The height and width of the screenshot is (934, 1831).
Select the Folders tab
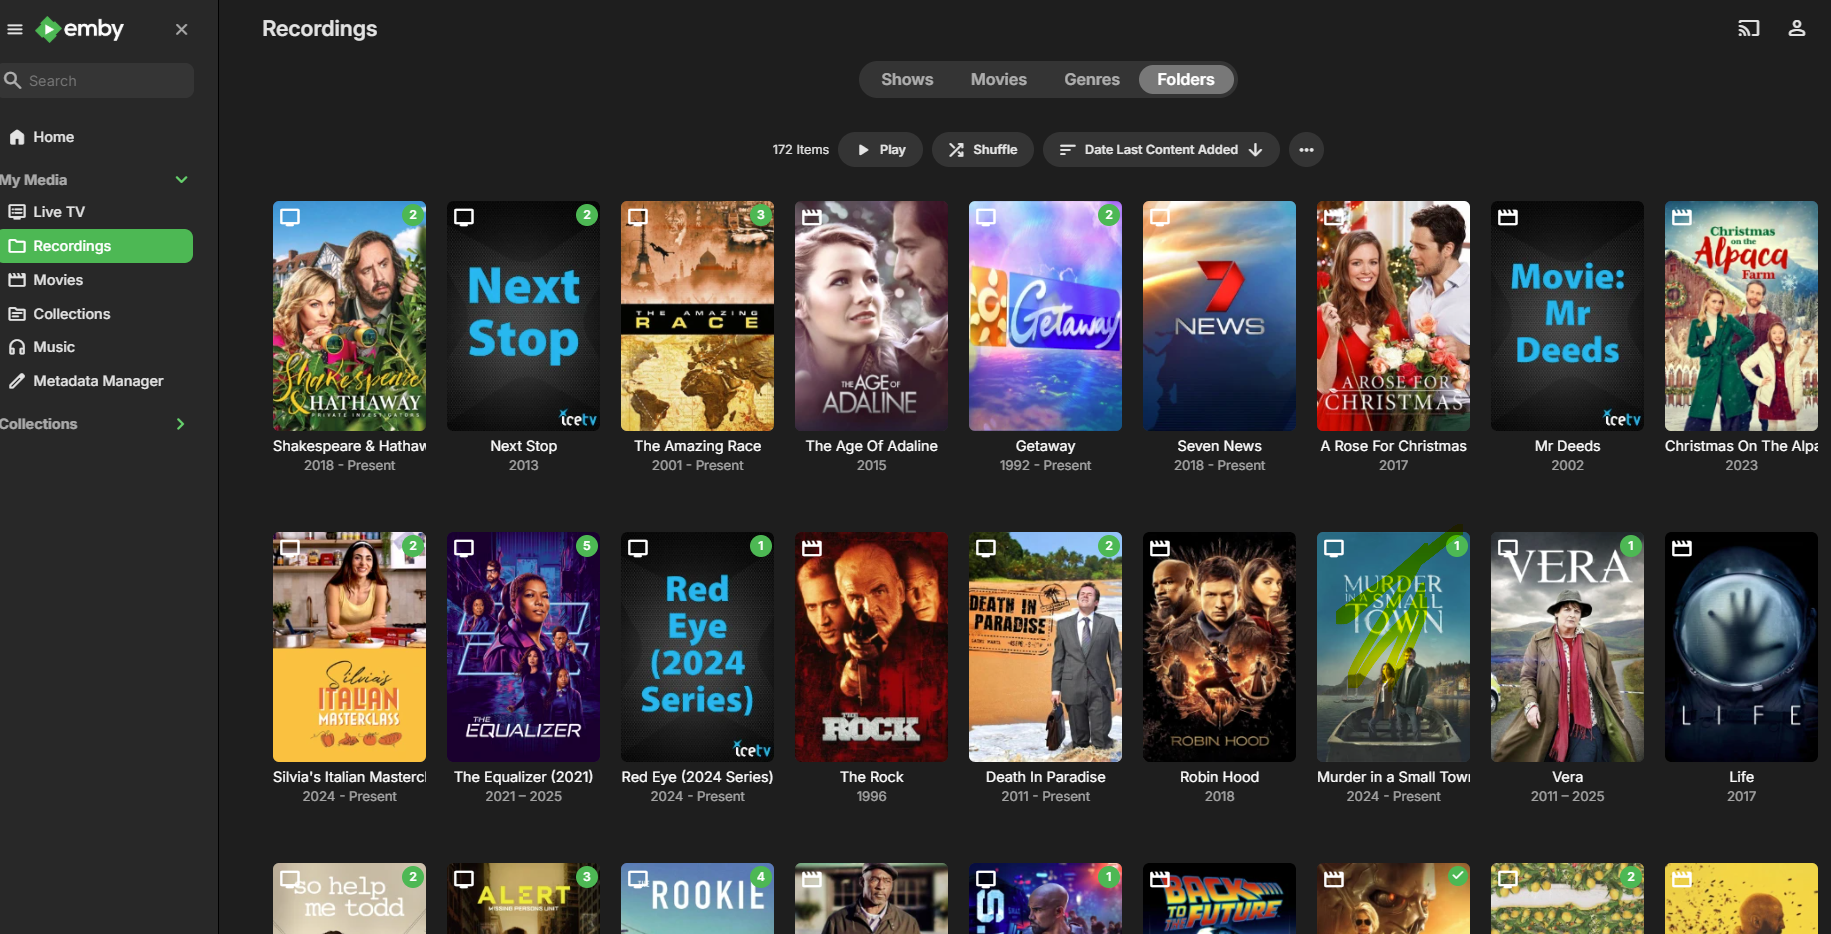(x=1186, y=80)
